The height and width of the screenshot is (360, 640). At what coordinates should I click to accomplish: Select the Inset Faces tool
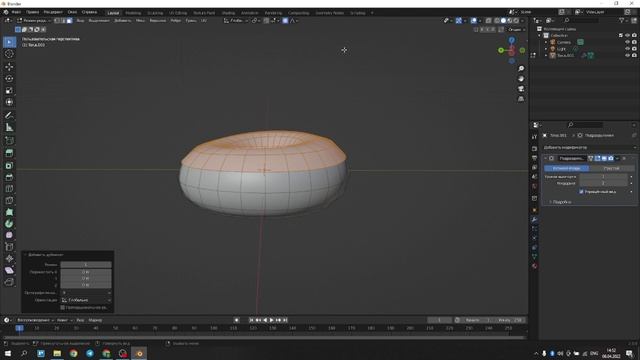tap(9, 165)
